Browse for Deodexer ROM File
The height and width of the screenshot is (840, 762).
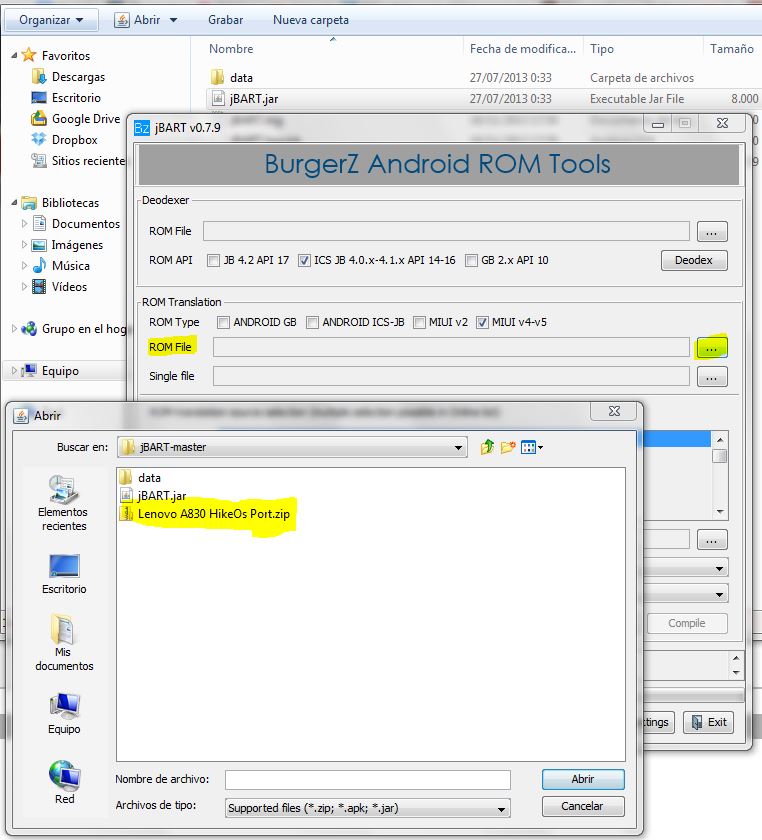pyautogui.click(x=712, y=232)
